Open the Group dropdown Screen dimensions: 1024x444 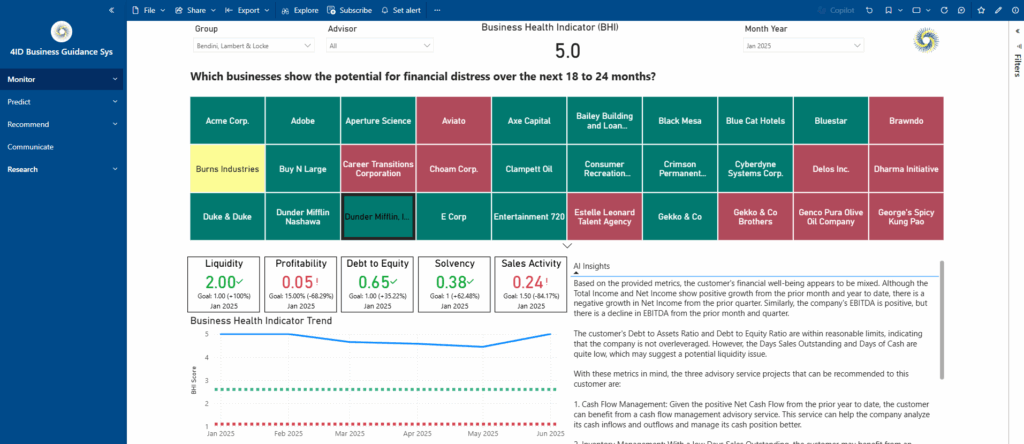tap(255, 46)
